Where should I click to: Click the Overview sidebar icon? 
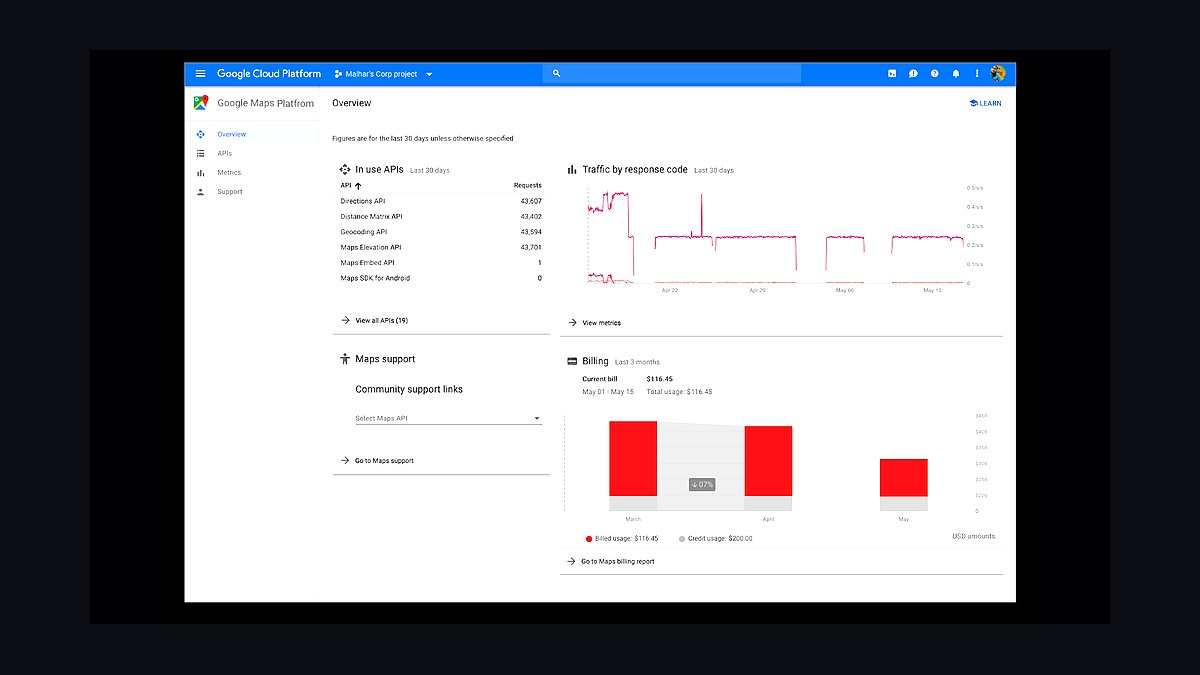pos(201,134)
